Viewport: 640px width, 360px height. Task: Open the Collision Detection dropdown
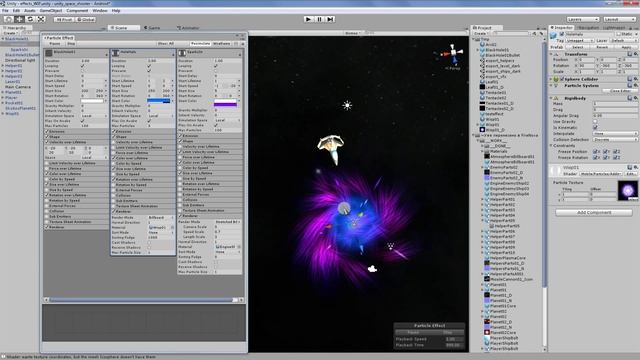[615, 140]
